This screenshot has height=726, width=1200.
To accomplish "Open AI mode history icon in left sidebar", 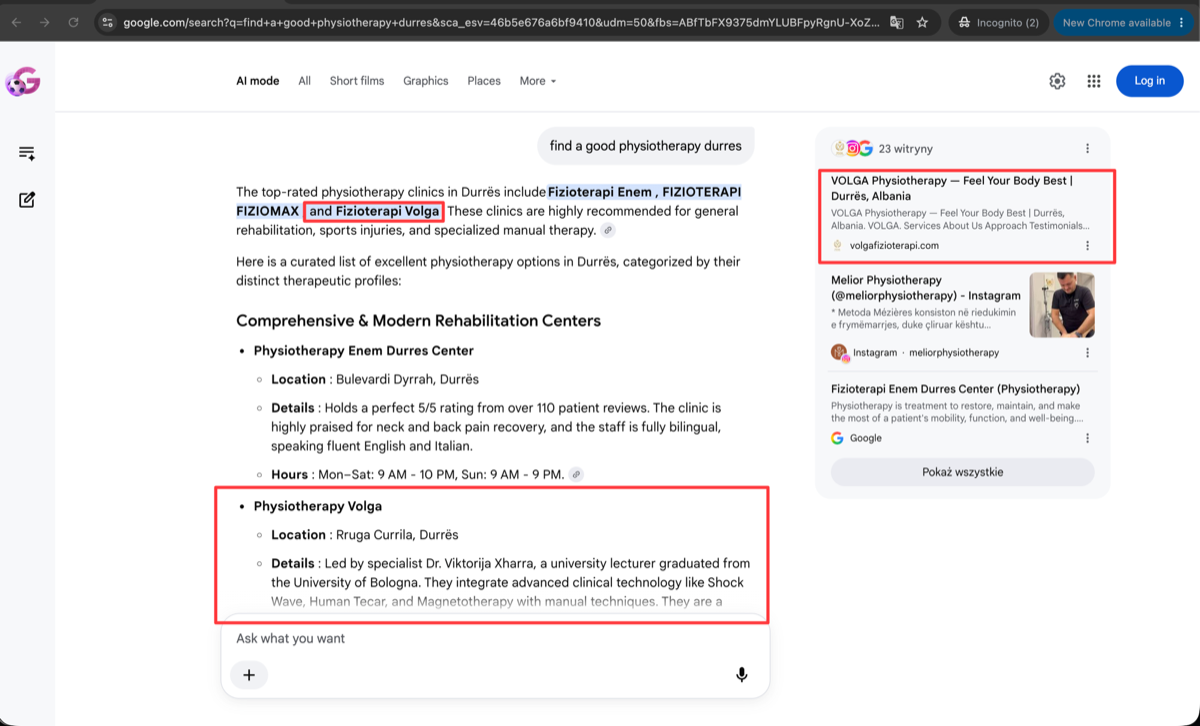I will point(27,153).
